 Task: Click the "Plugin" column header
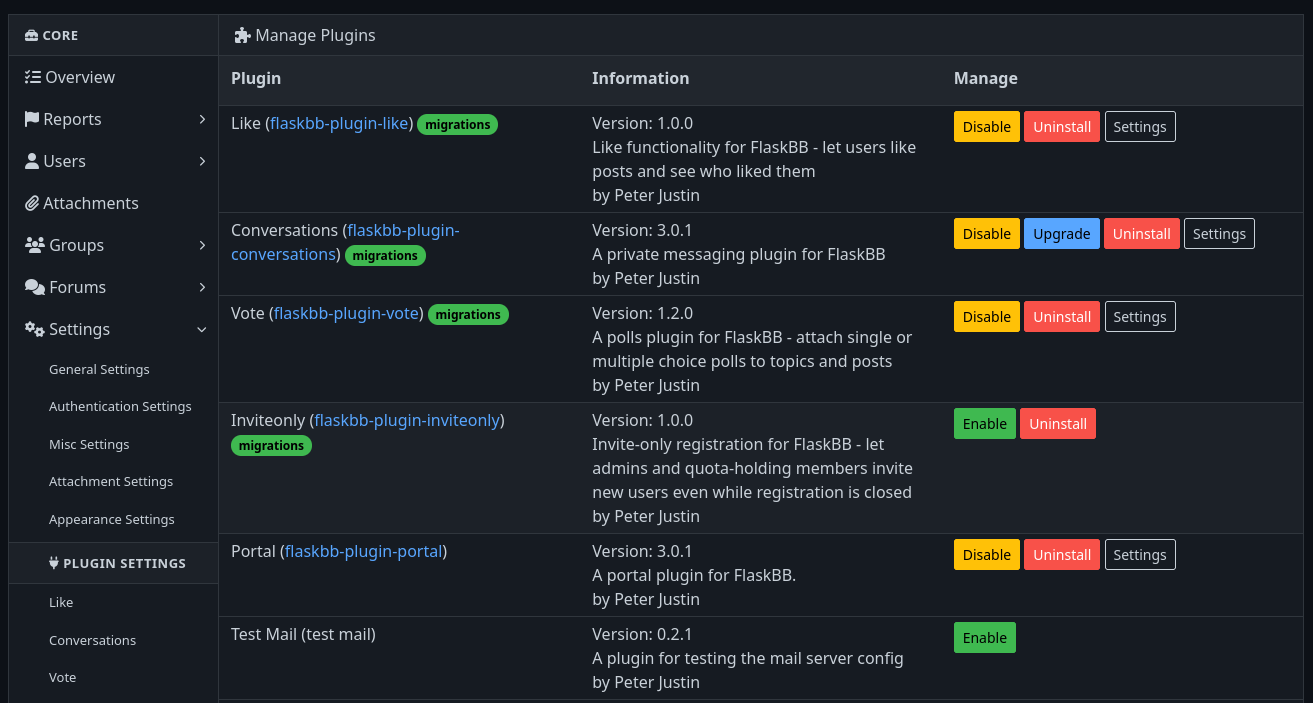tap(256, 78)
